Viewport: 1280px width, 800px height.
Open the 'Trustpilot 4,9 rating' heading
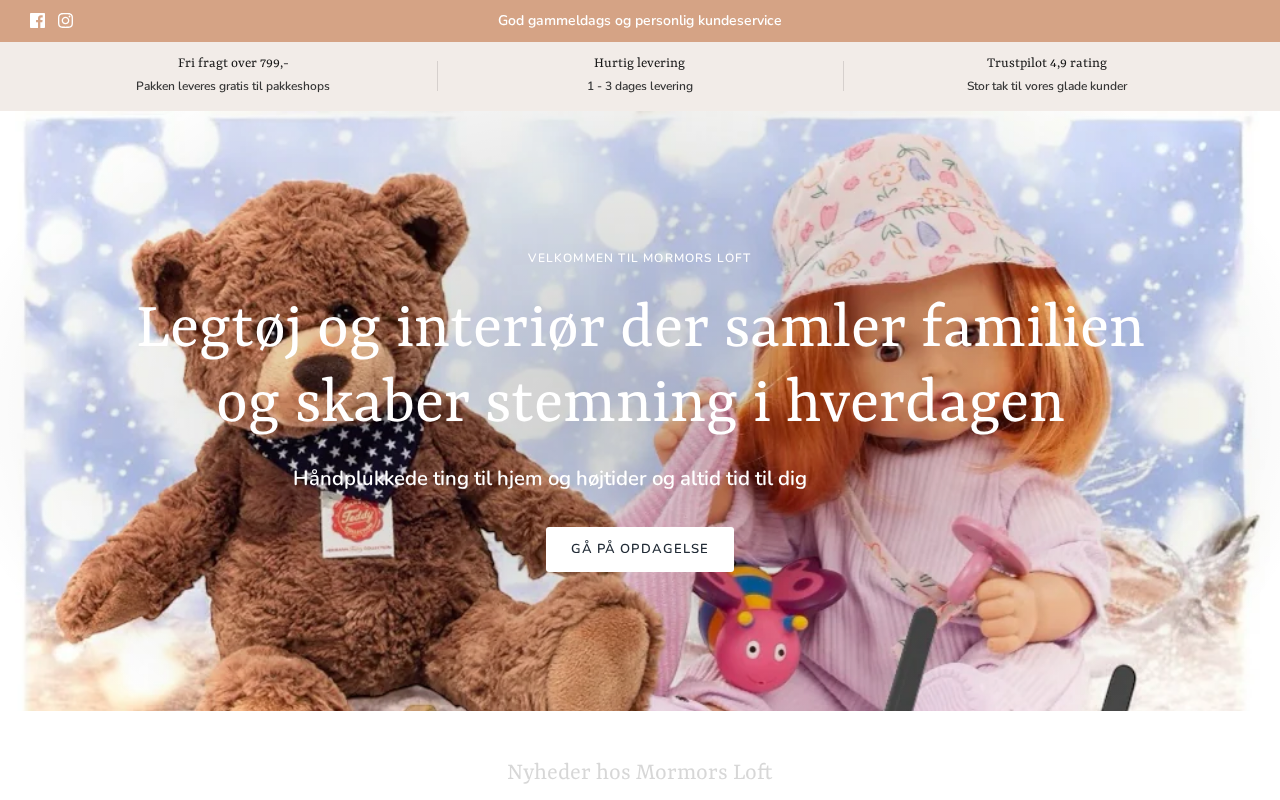click(1047, 64)
